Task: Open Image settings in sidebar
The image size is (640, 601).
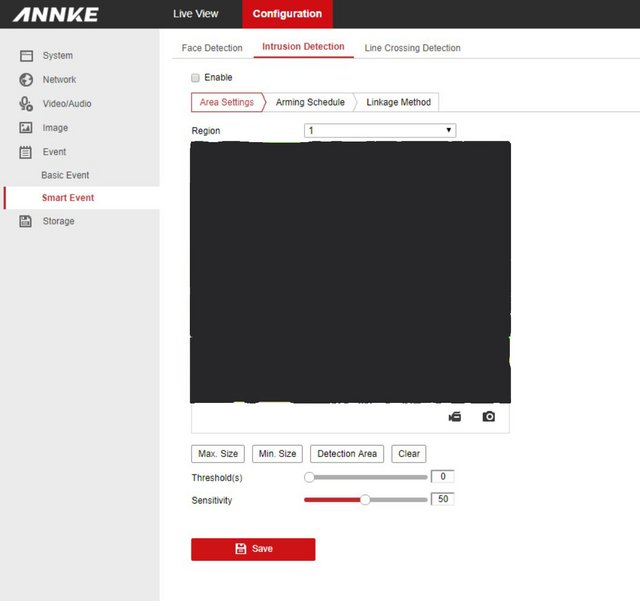Action: point(55,128)
